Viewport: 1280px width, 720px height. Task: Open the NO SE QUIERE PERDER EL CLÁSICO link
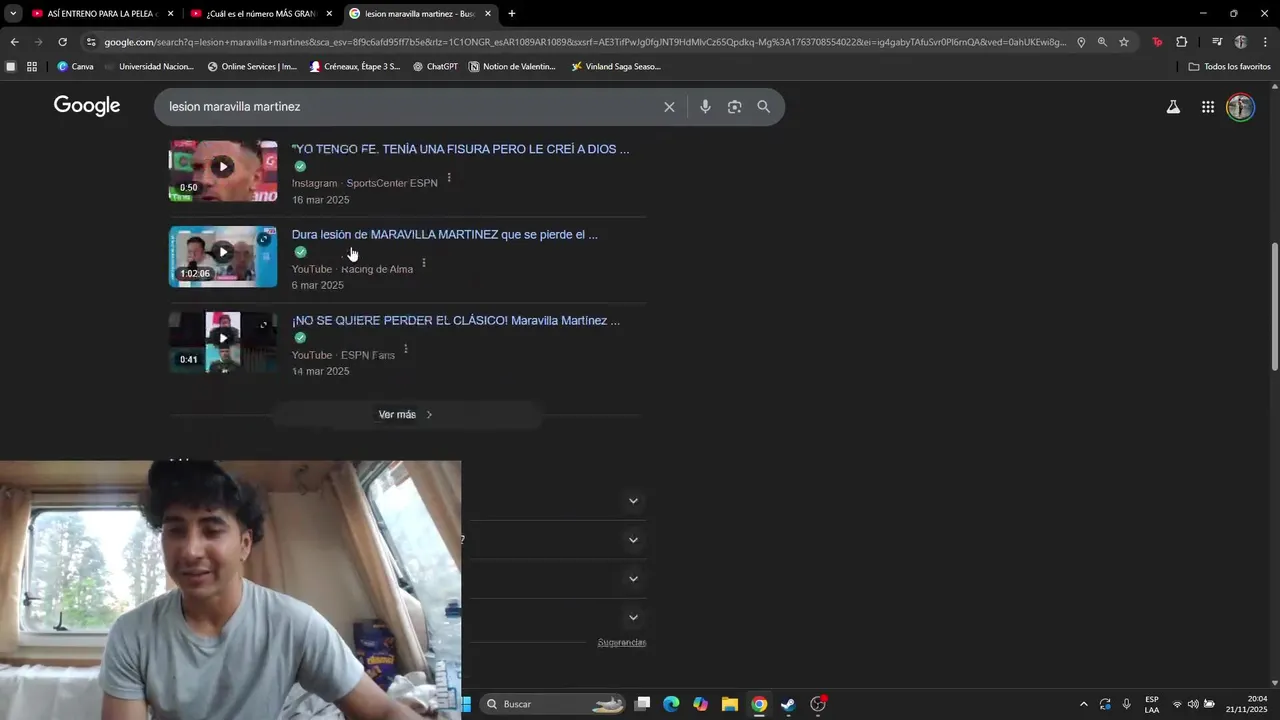tap(456, 321)
